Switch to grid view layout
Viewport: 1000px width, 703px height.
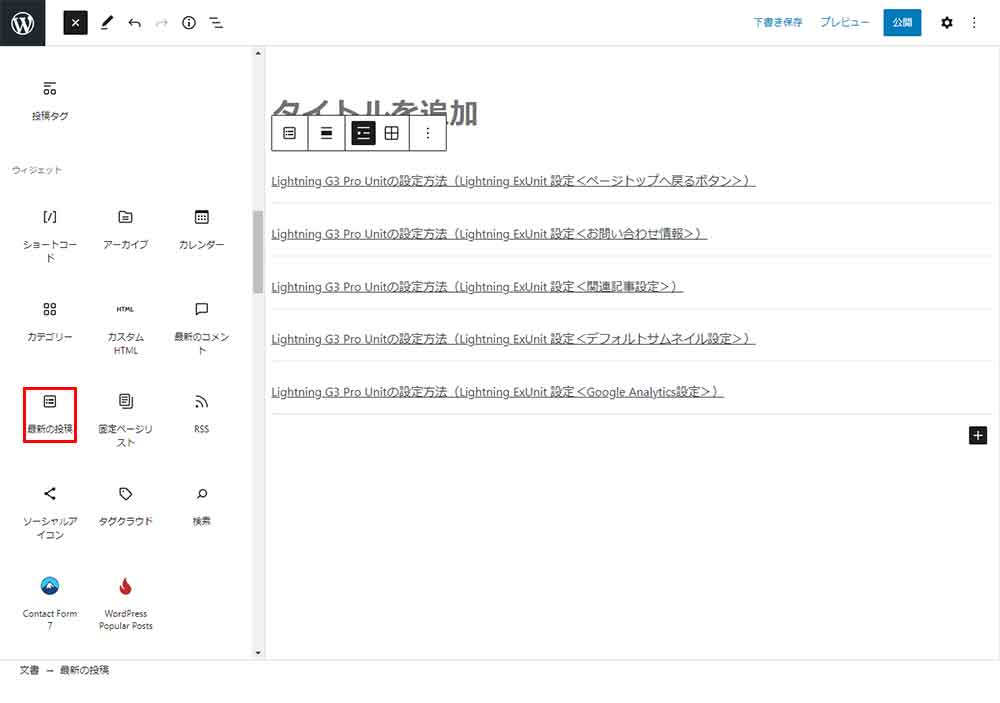tap(392, 133)
